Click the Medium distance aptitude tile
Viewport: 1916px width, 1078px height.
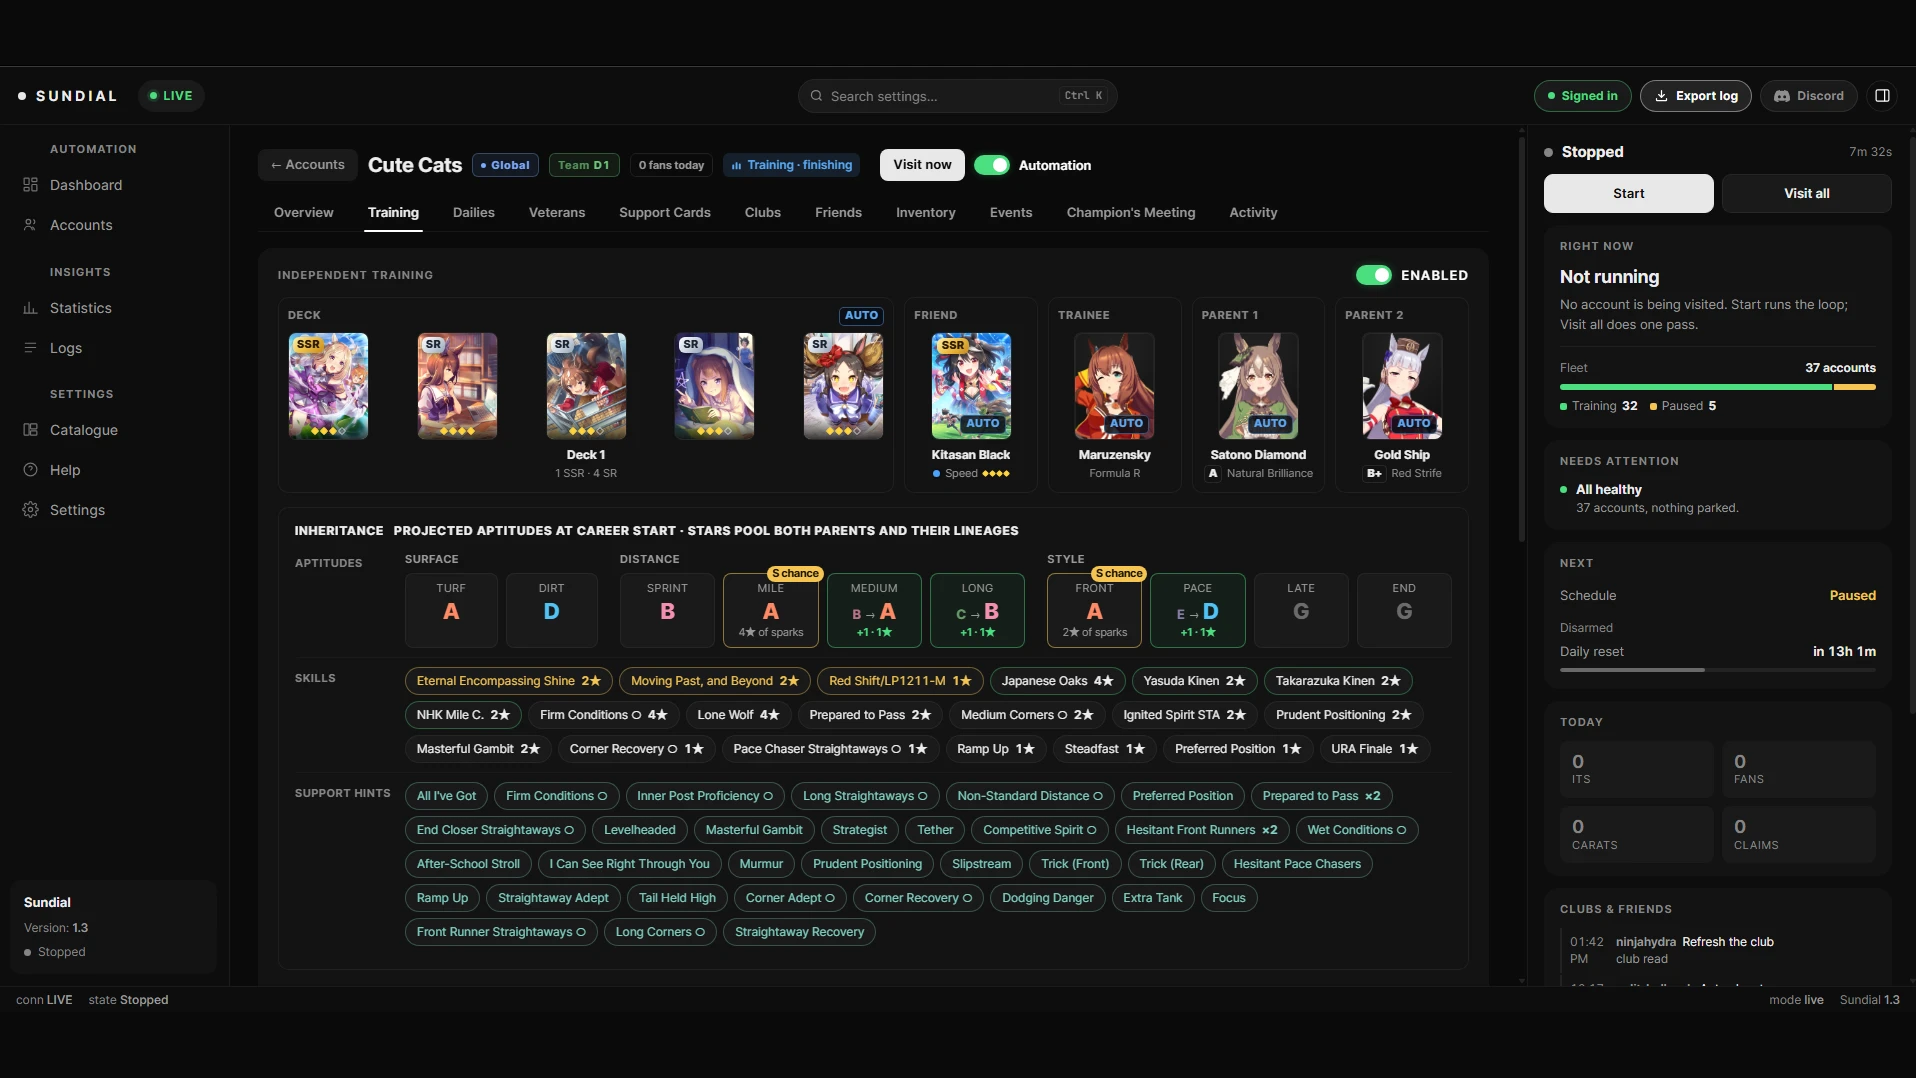point(874,610)
